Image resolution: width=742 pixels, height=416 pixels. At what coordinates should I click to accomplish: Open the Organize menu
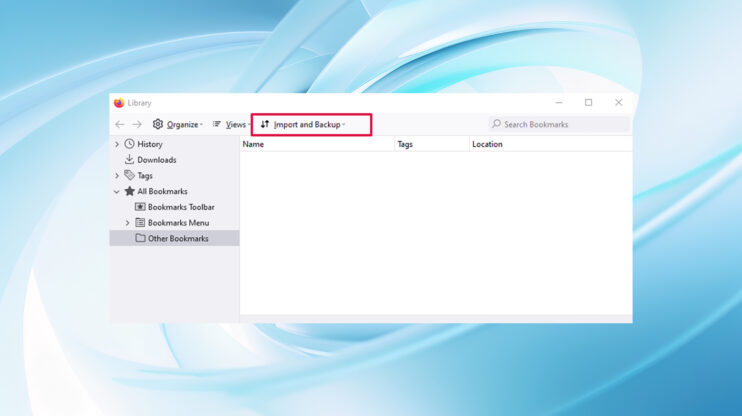click(178, 125)
